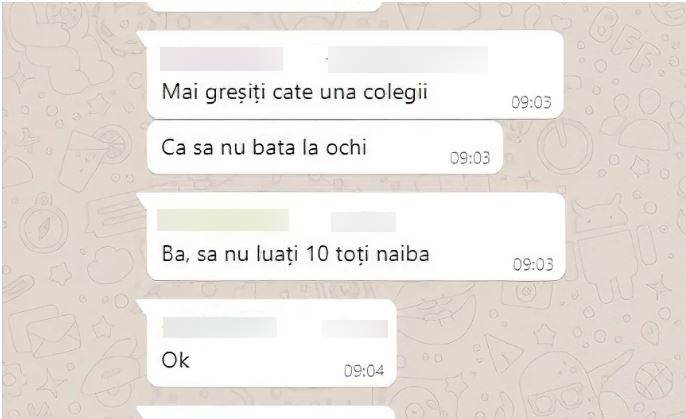Open blurred yellowish sender name above "Ba, sa nu" message
This screenshot has width=686, height=419.
click(x=223, y=220)
